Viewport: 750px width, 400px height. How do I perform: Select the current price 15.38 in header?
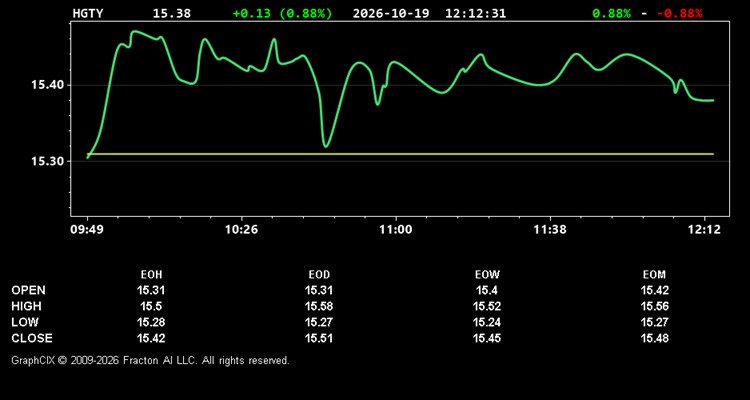[x=172, y=13]
